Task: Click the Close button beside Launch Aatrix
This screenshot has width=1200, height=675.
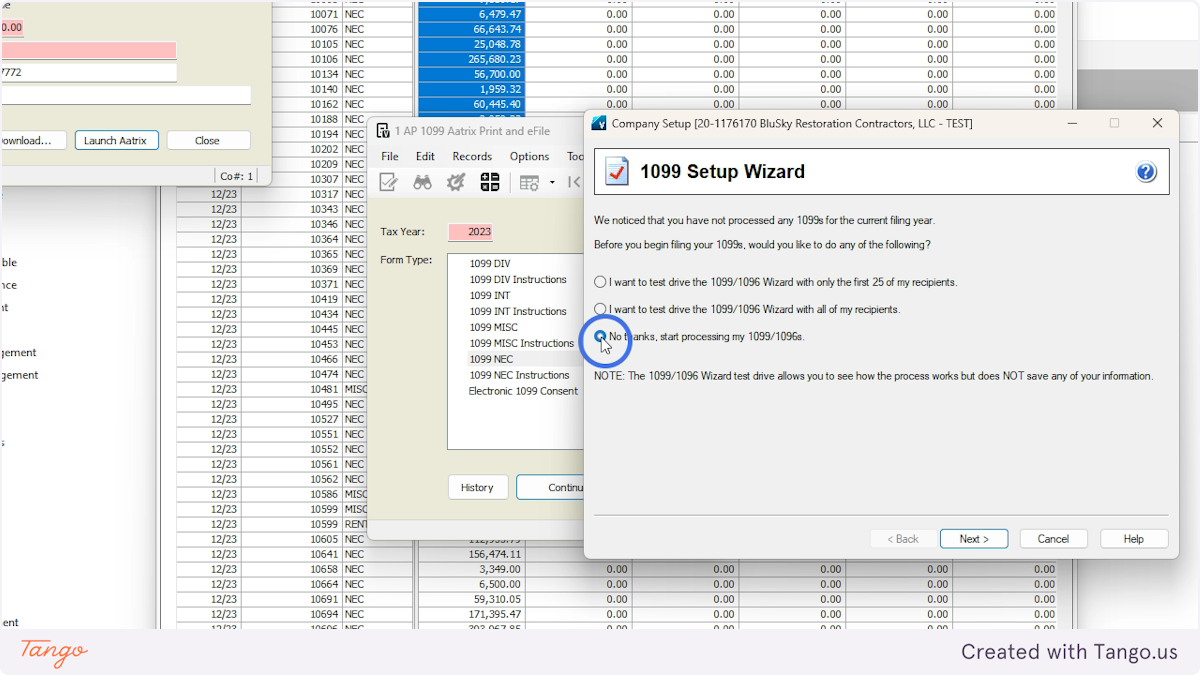Action: pyautogui.click(x=208, y=141)
